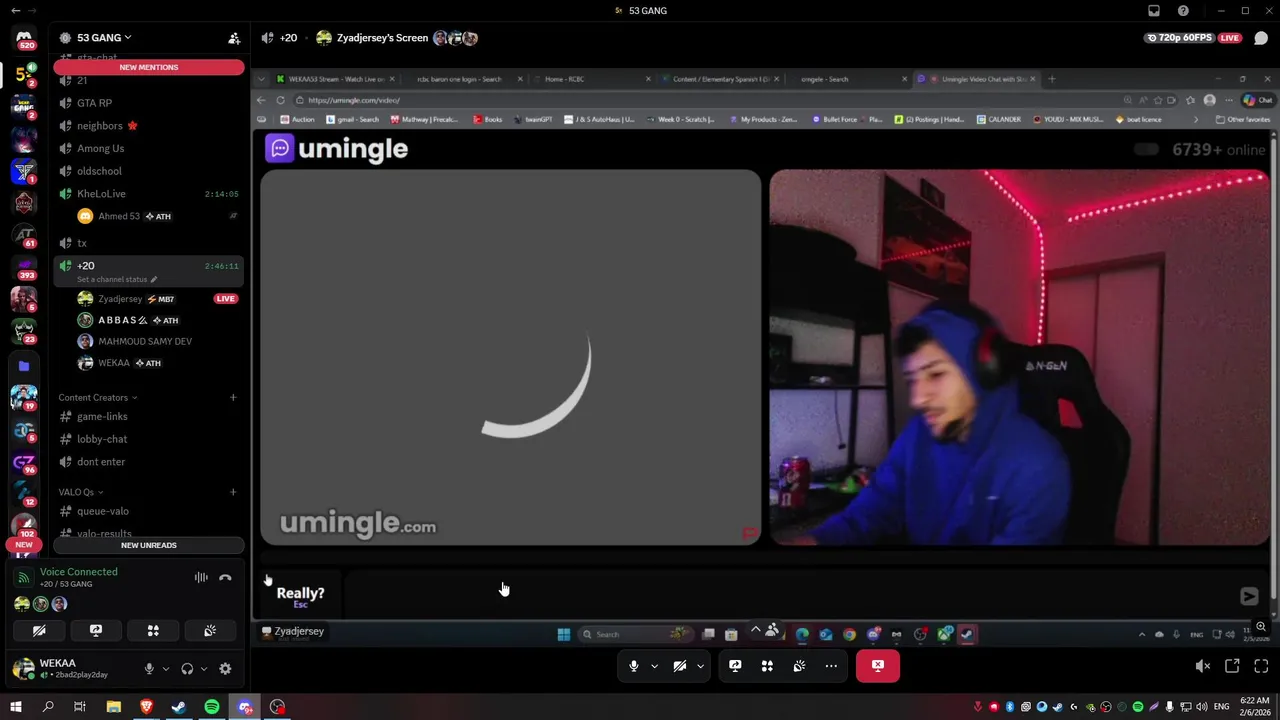The image size is (1280, 720).
Task: Deafen with headphones icon in user panel
Action: click(x=187, y=669)
